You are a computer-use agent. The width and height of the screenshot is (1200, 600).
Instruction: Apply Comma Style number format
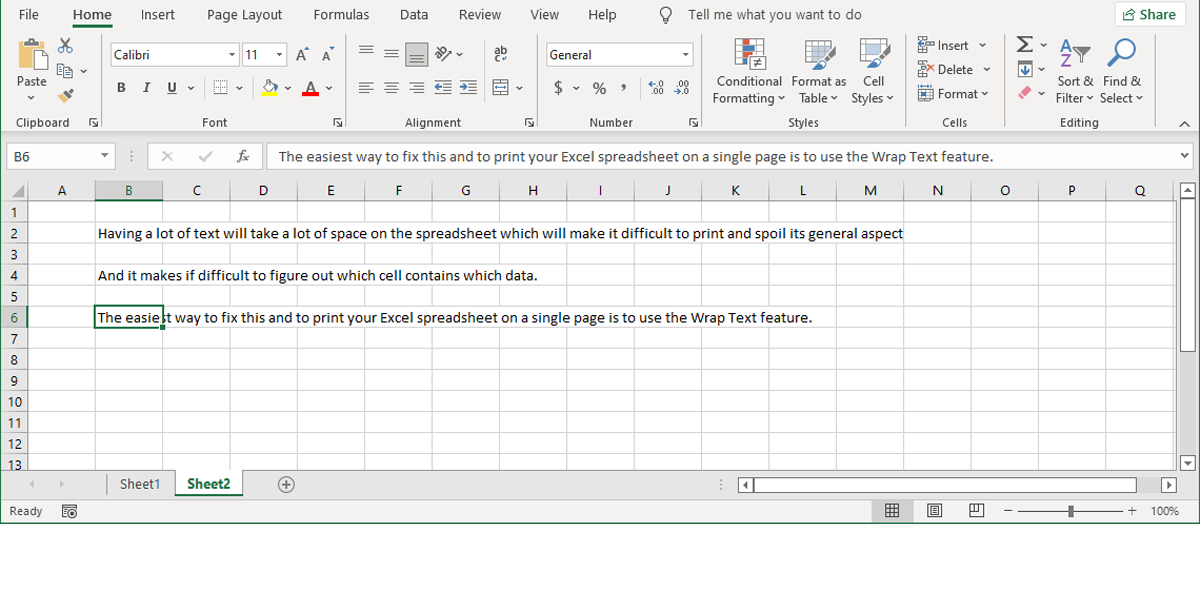[x=624, y=88]
